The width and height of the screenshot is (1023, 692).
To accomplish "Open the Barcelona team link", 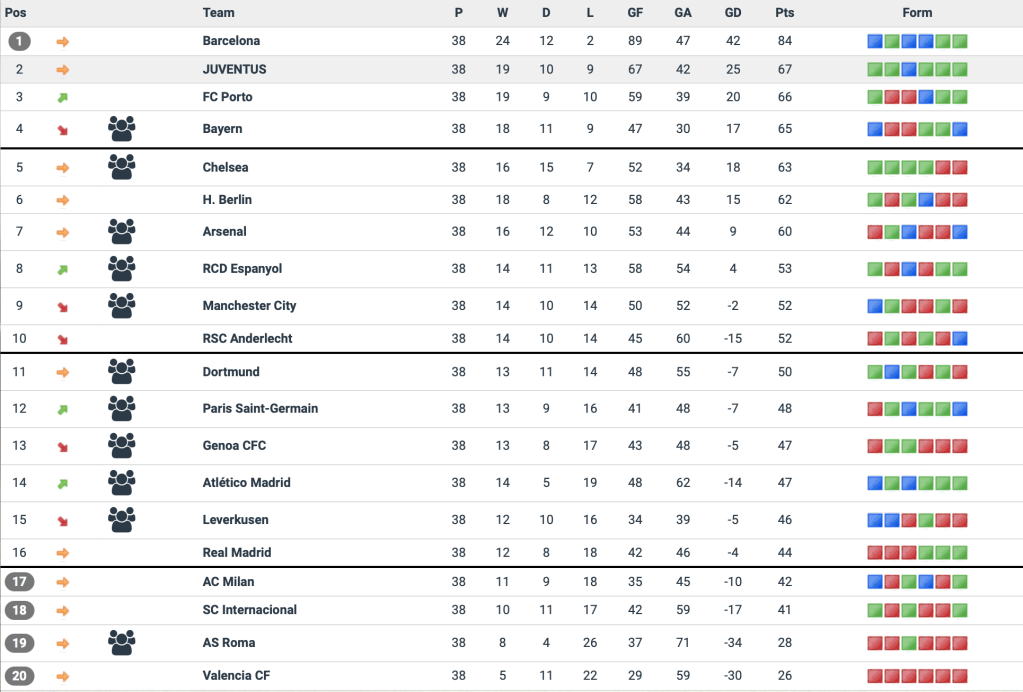I will tap(231, 41).
